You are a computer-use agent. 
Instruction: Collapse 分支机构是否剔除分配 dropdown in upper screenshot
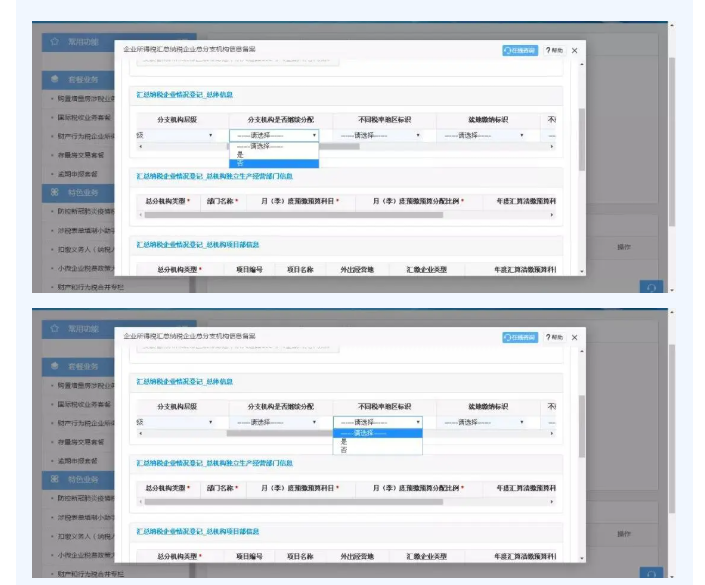[274, 135]
